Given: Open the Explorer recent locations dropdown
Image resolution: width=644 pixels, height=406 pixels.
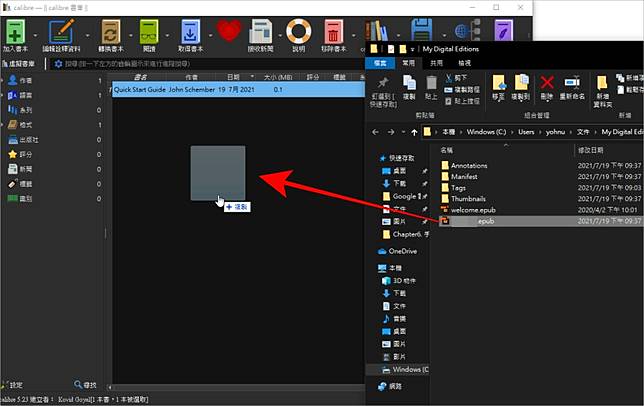Looking at the screenshot, I should point(403,132).
